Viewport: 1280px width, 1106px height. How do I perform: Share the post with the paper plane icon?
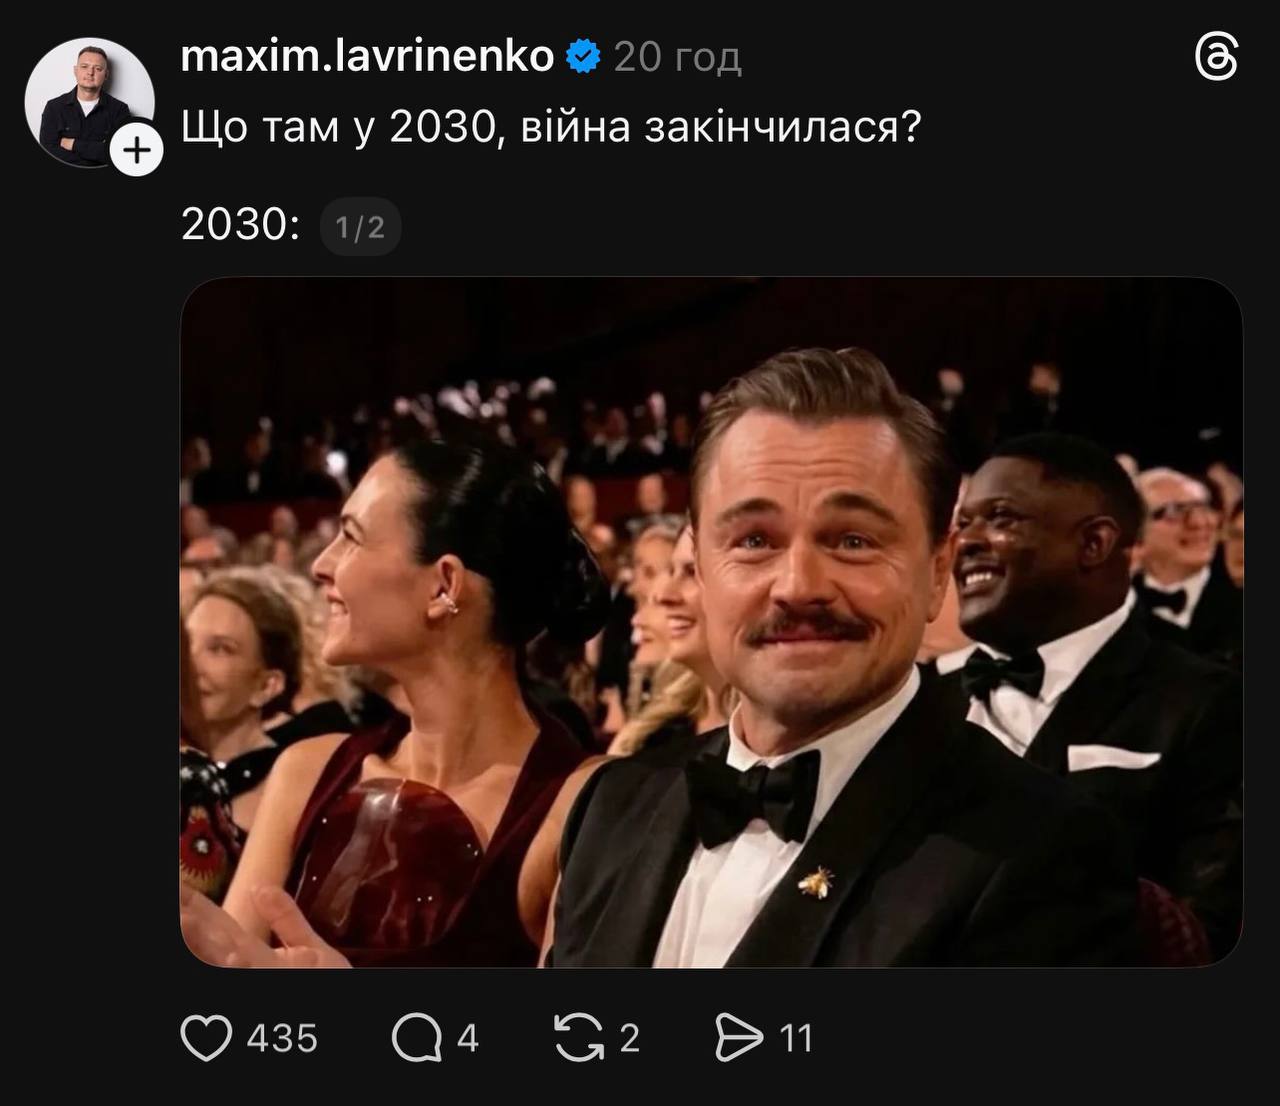point(739,1038)
